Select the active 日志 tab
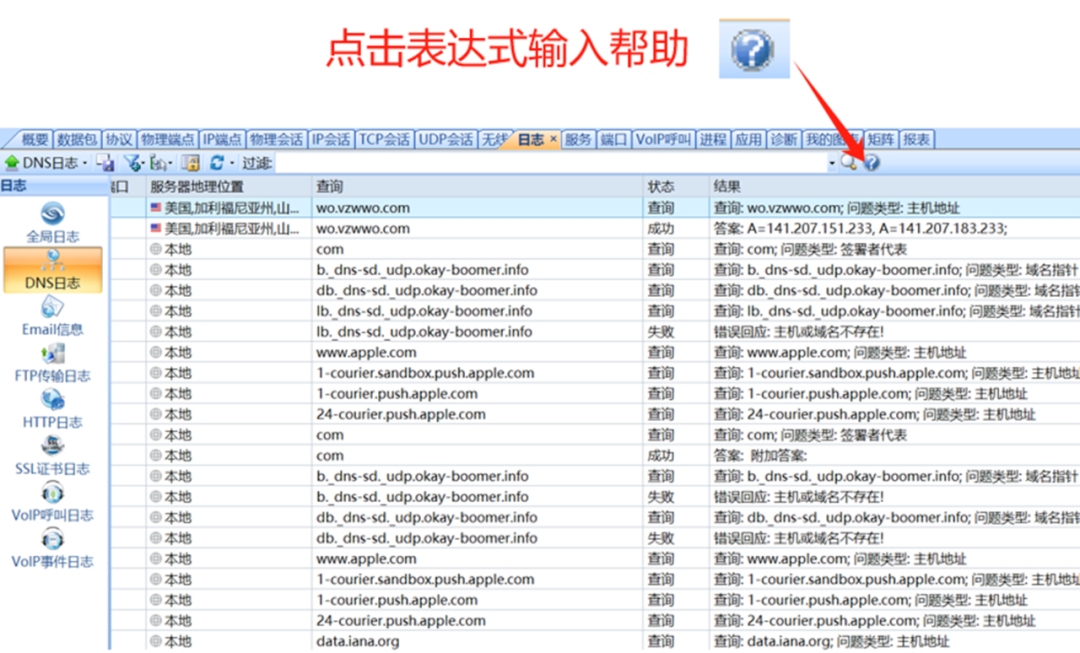1080x653 pixels. [x=530, y=139]
